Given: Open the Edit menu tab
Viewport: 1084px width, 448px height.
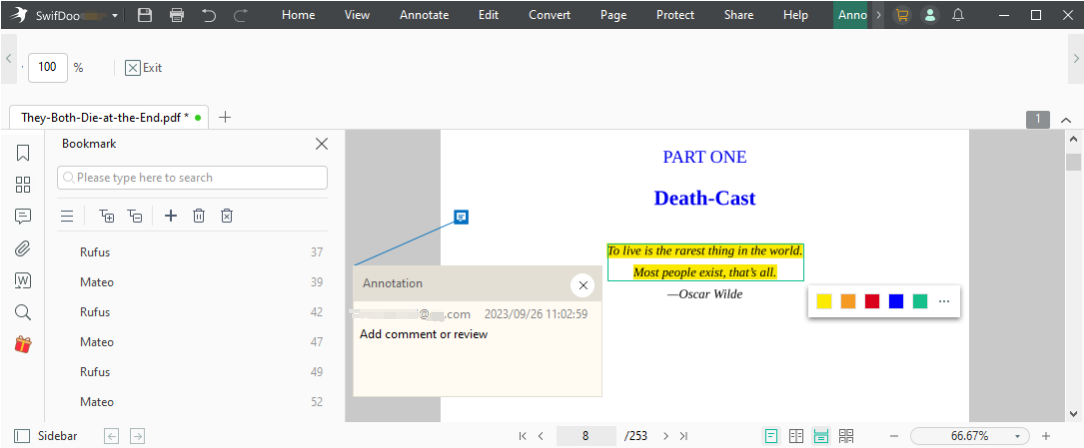Looking at the screenshot, I should click(489, 15).
